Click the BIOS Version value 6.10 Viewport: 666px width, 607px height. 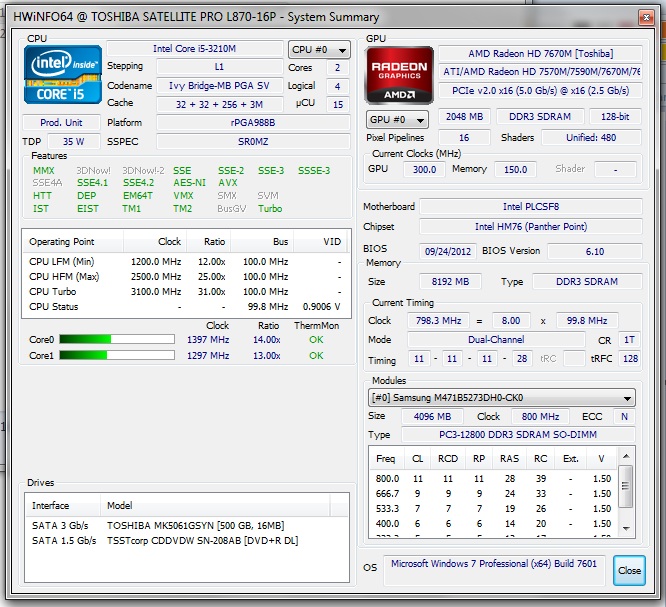tap(595, 251)
